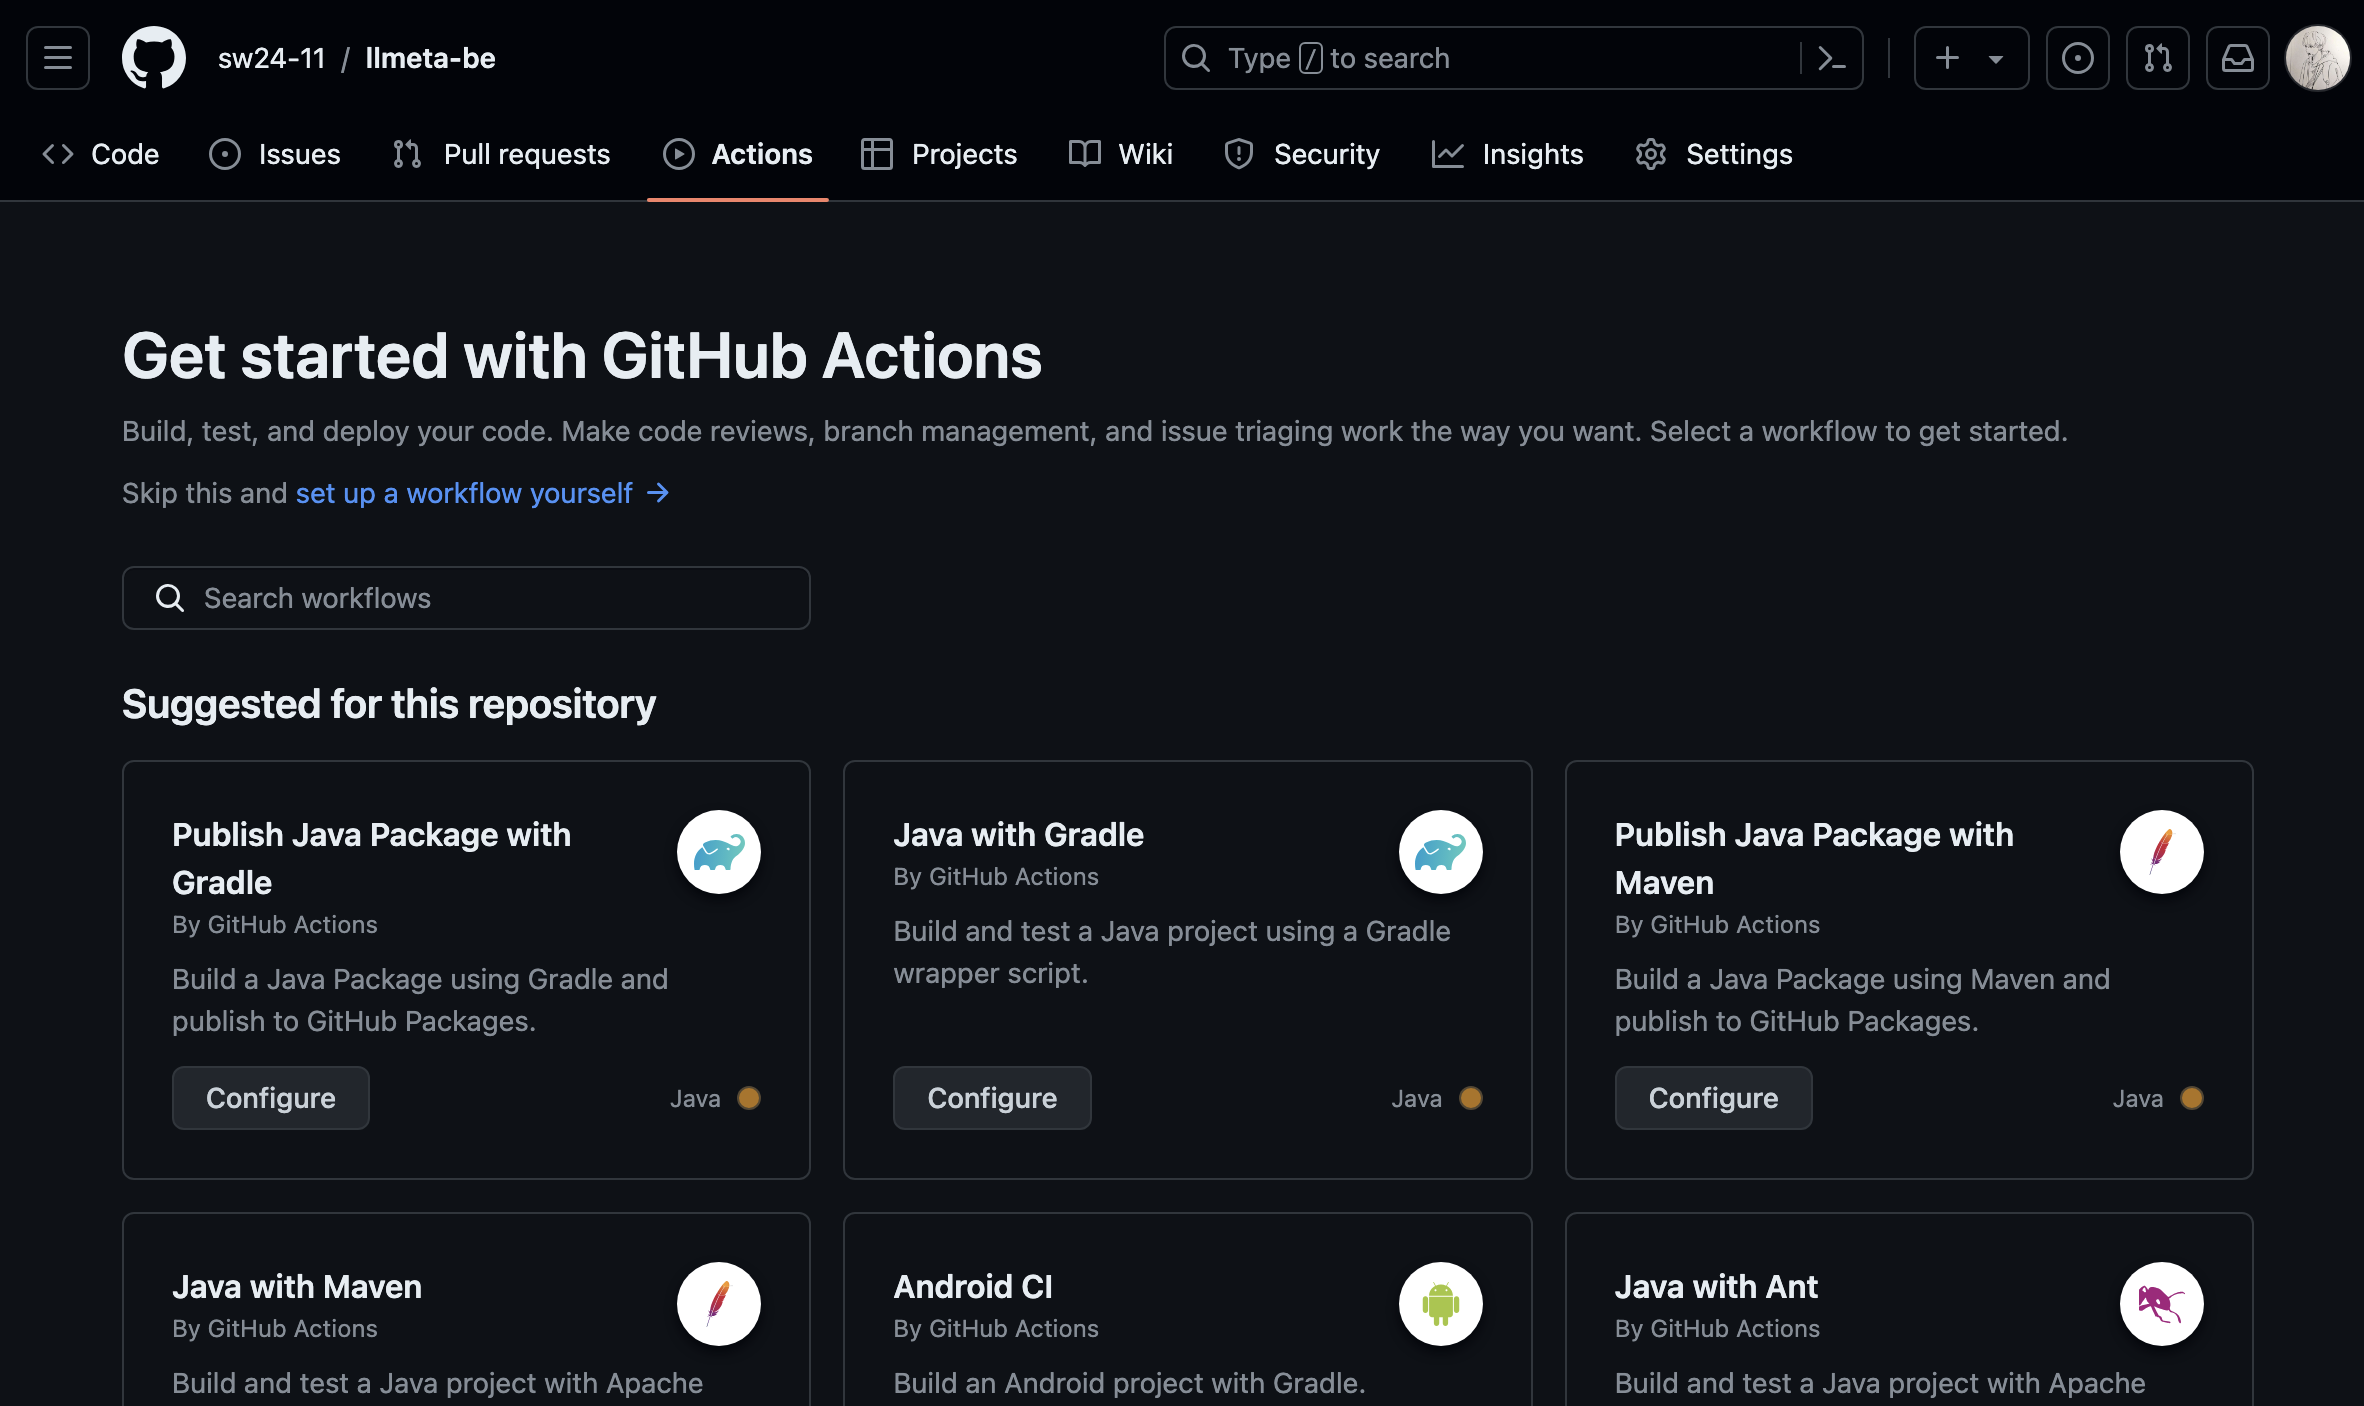Open the command palette icon
2364x1406 pixels.
tap(1831, 58)
